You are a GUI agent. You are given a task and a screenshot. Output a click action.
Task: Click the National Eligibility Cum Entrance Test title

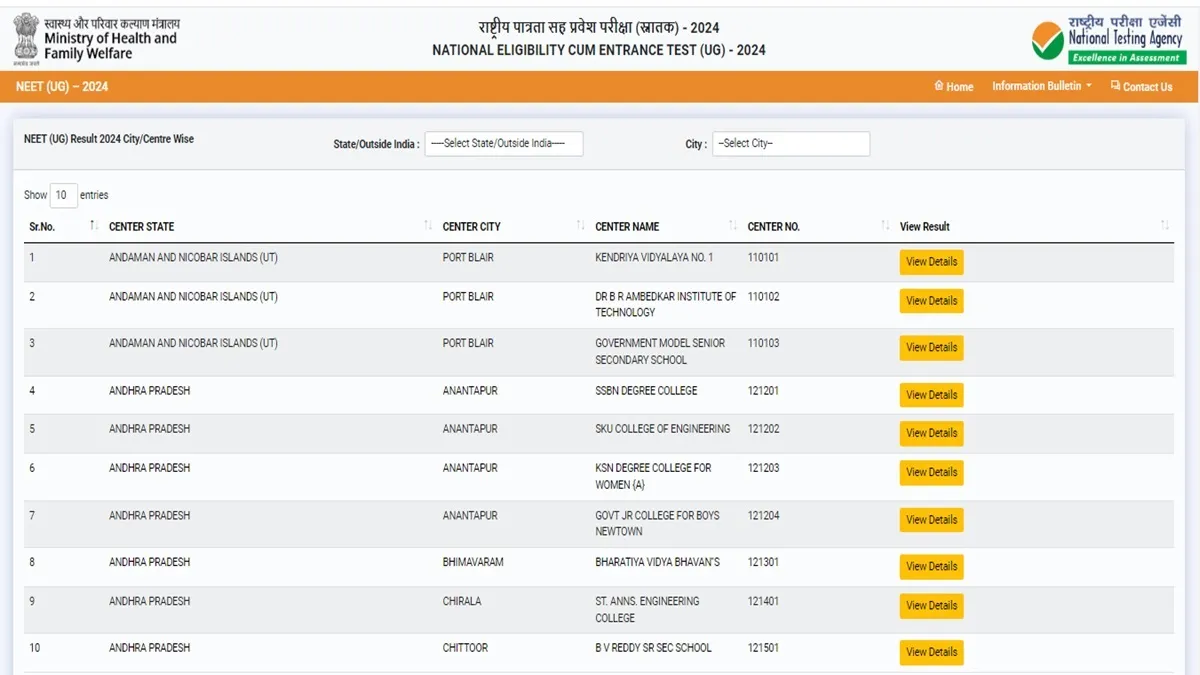(x=599, y=50)
